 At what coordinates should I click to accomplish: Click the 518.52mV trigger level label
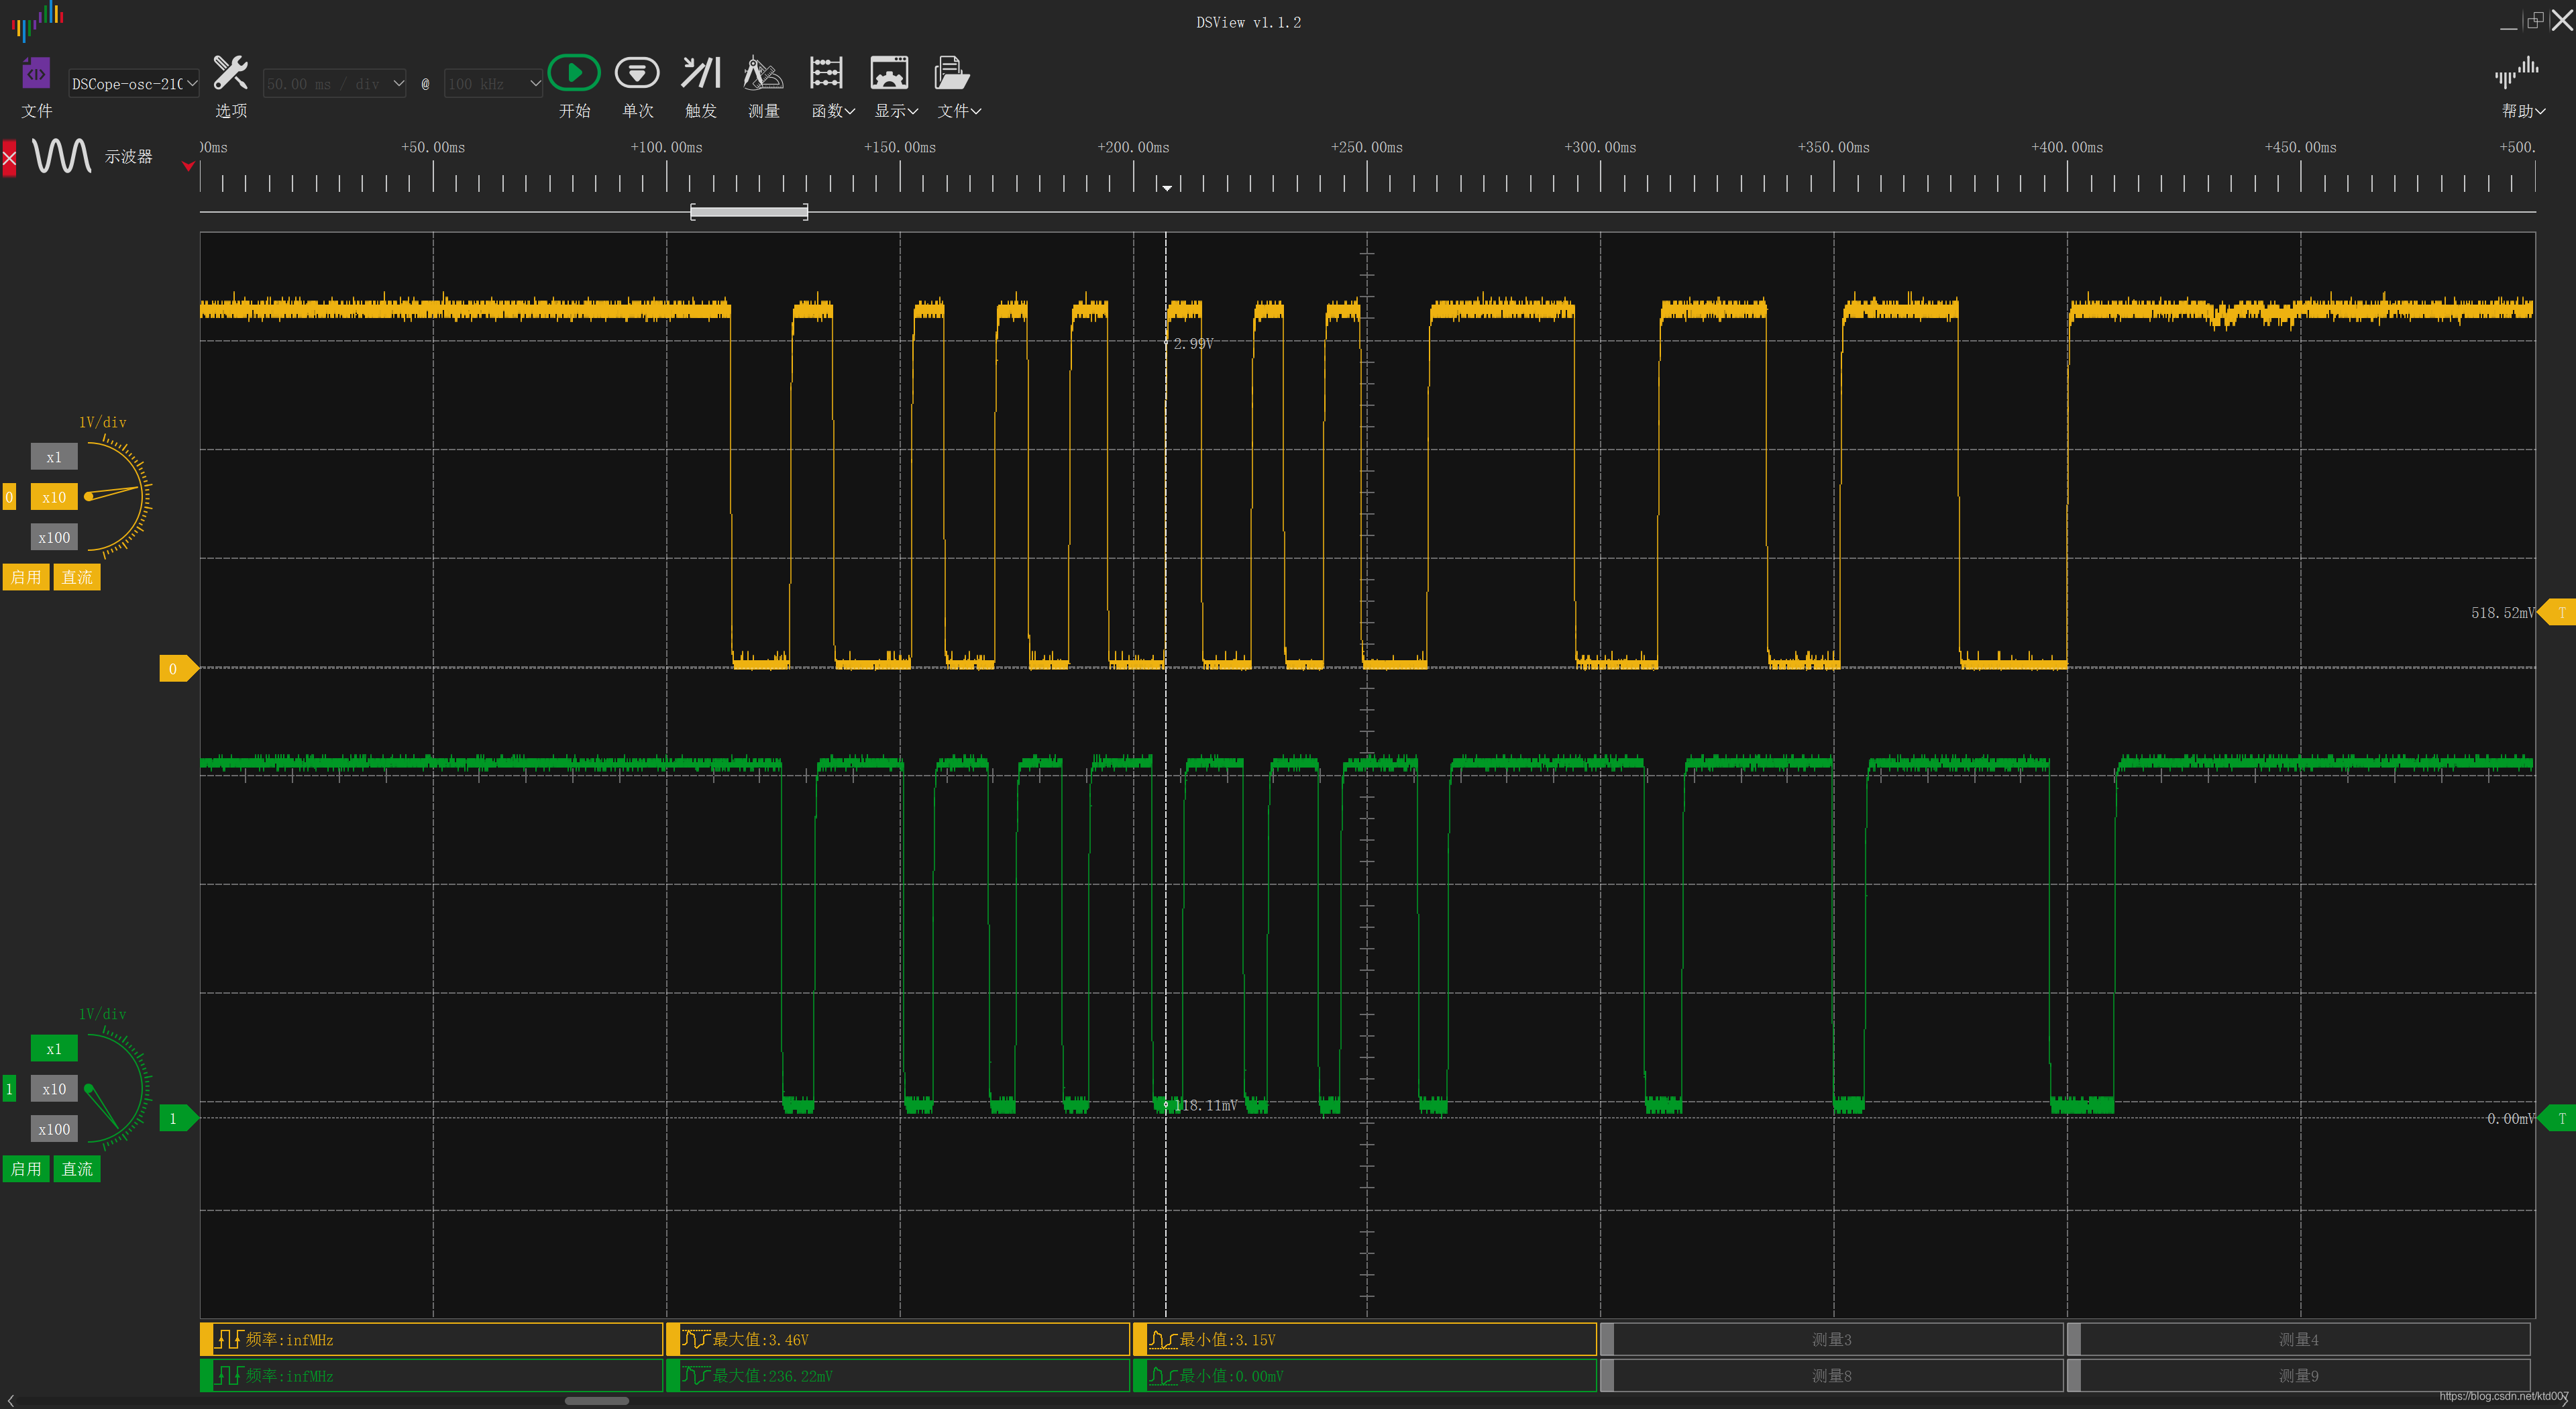pos(2502,613)
